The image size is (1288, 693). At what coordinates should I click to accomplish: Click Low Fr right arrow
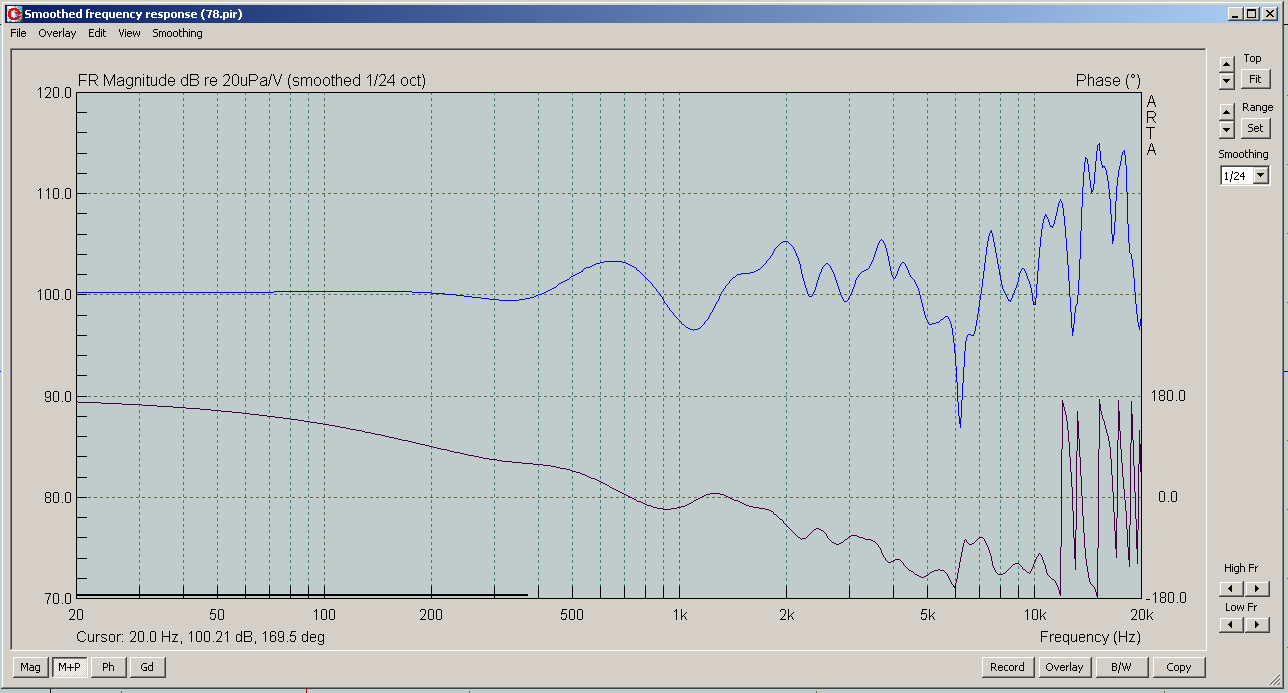(x=1256, y=625)
